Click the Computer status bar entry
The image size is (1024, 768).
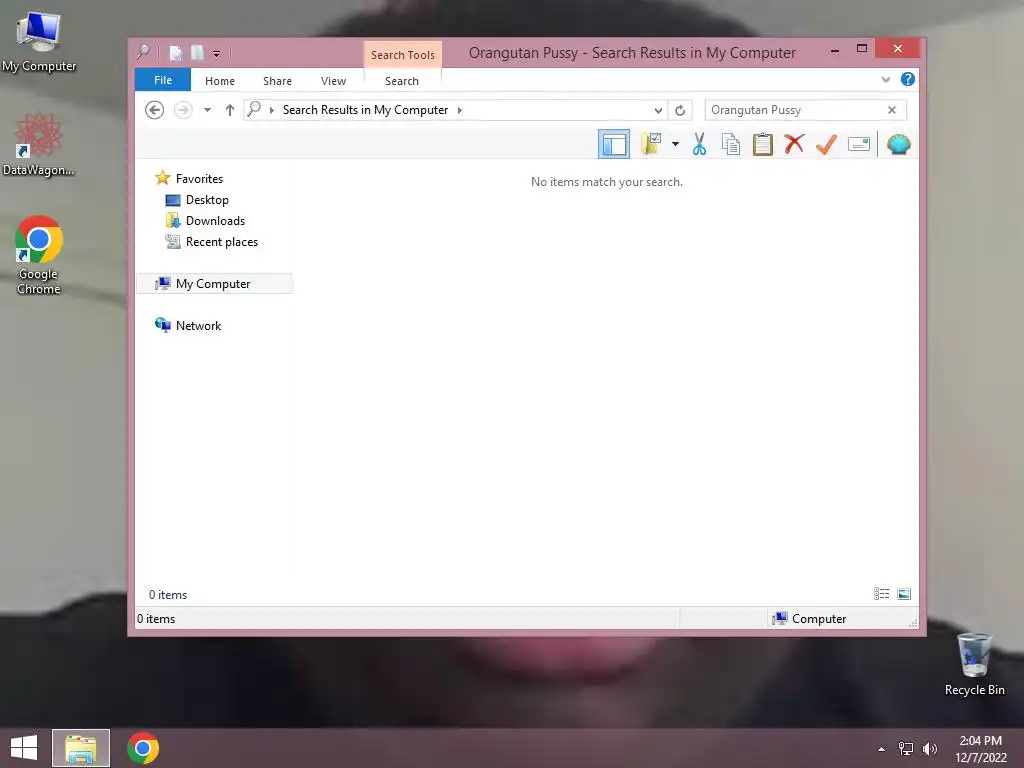809,618
